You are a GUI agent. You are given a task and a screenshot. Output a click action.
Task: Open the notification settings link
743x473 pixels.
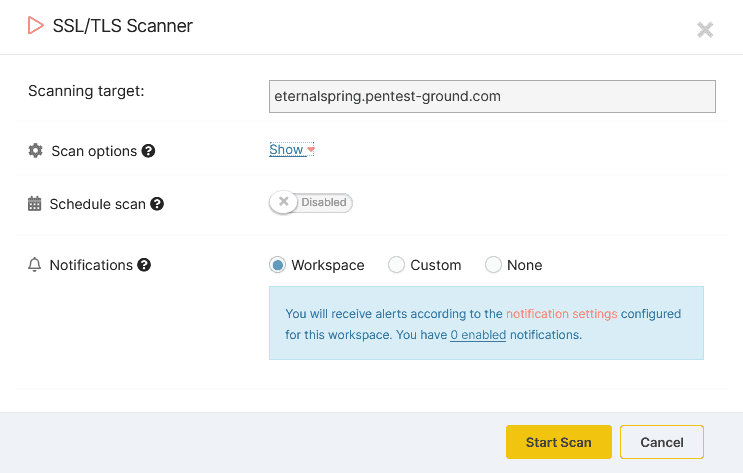point(561,313)
